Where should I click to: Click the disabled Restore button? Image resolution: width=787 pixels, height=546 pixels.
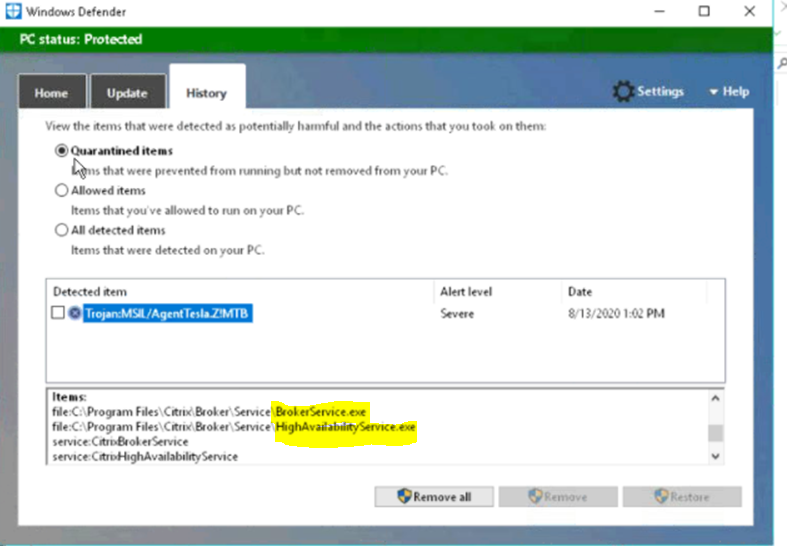(x=682, y=497)
